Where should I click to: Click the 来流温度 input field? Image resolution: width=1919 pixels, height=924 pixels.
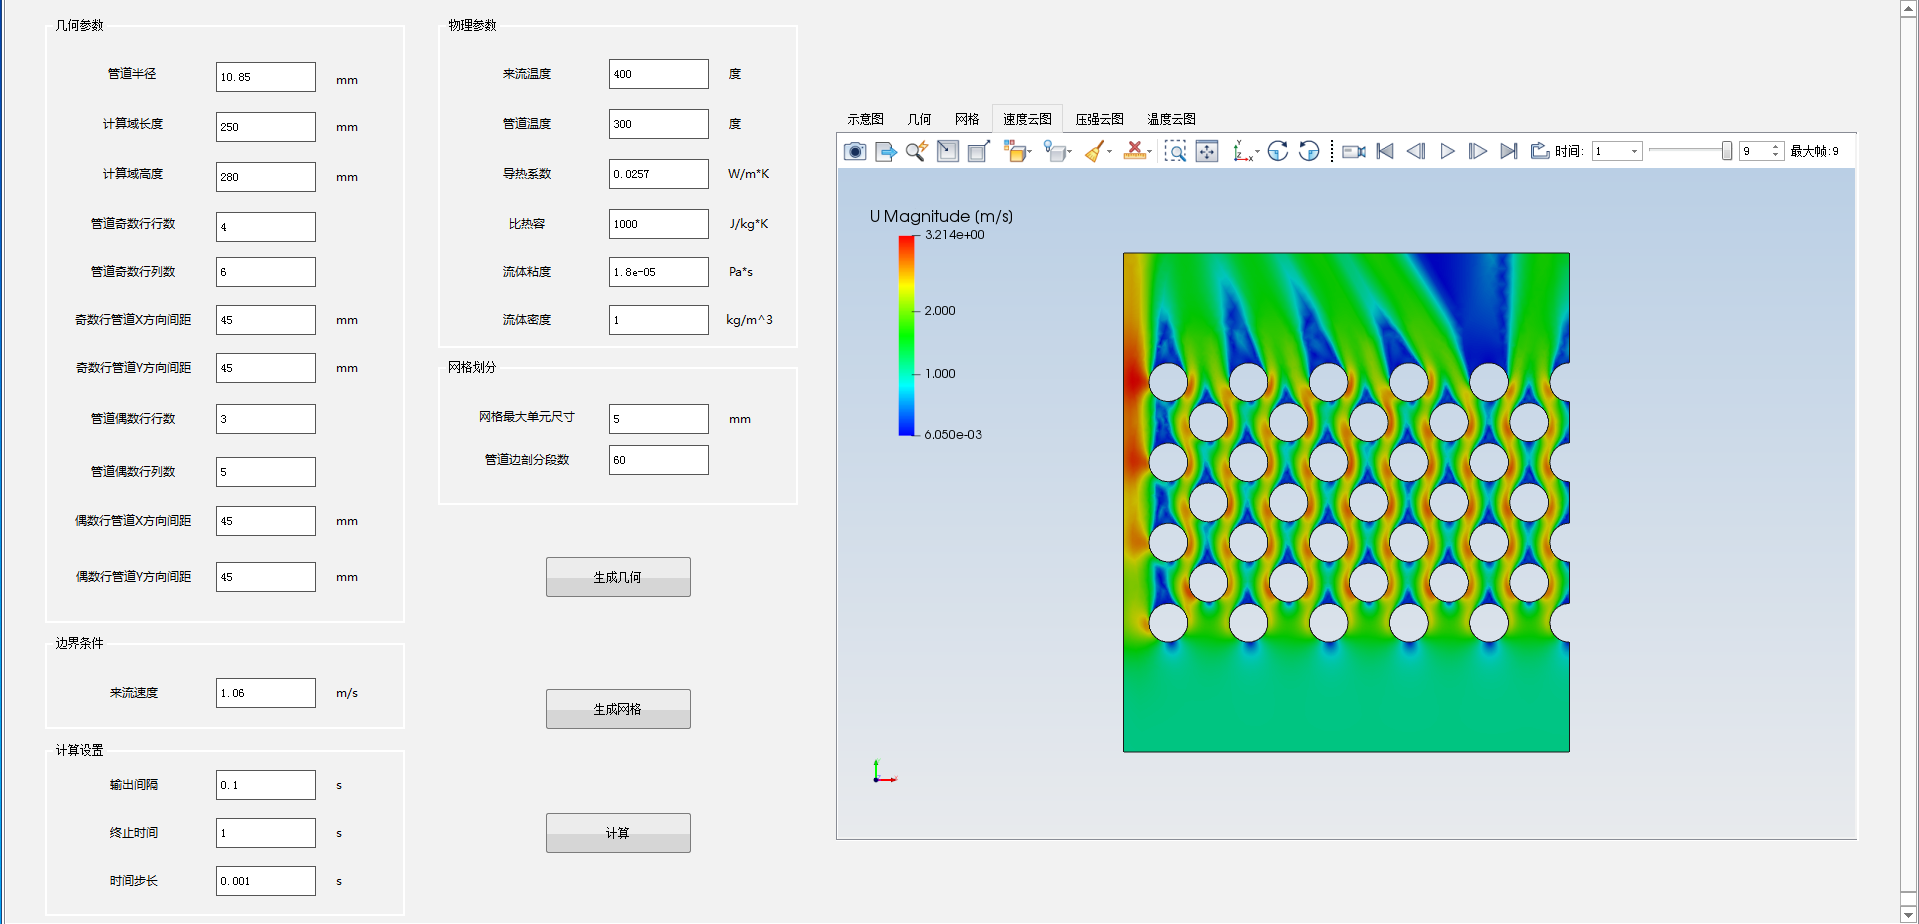point(659,74)
